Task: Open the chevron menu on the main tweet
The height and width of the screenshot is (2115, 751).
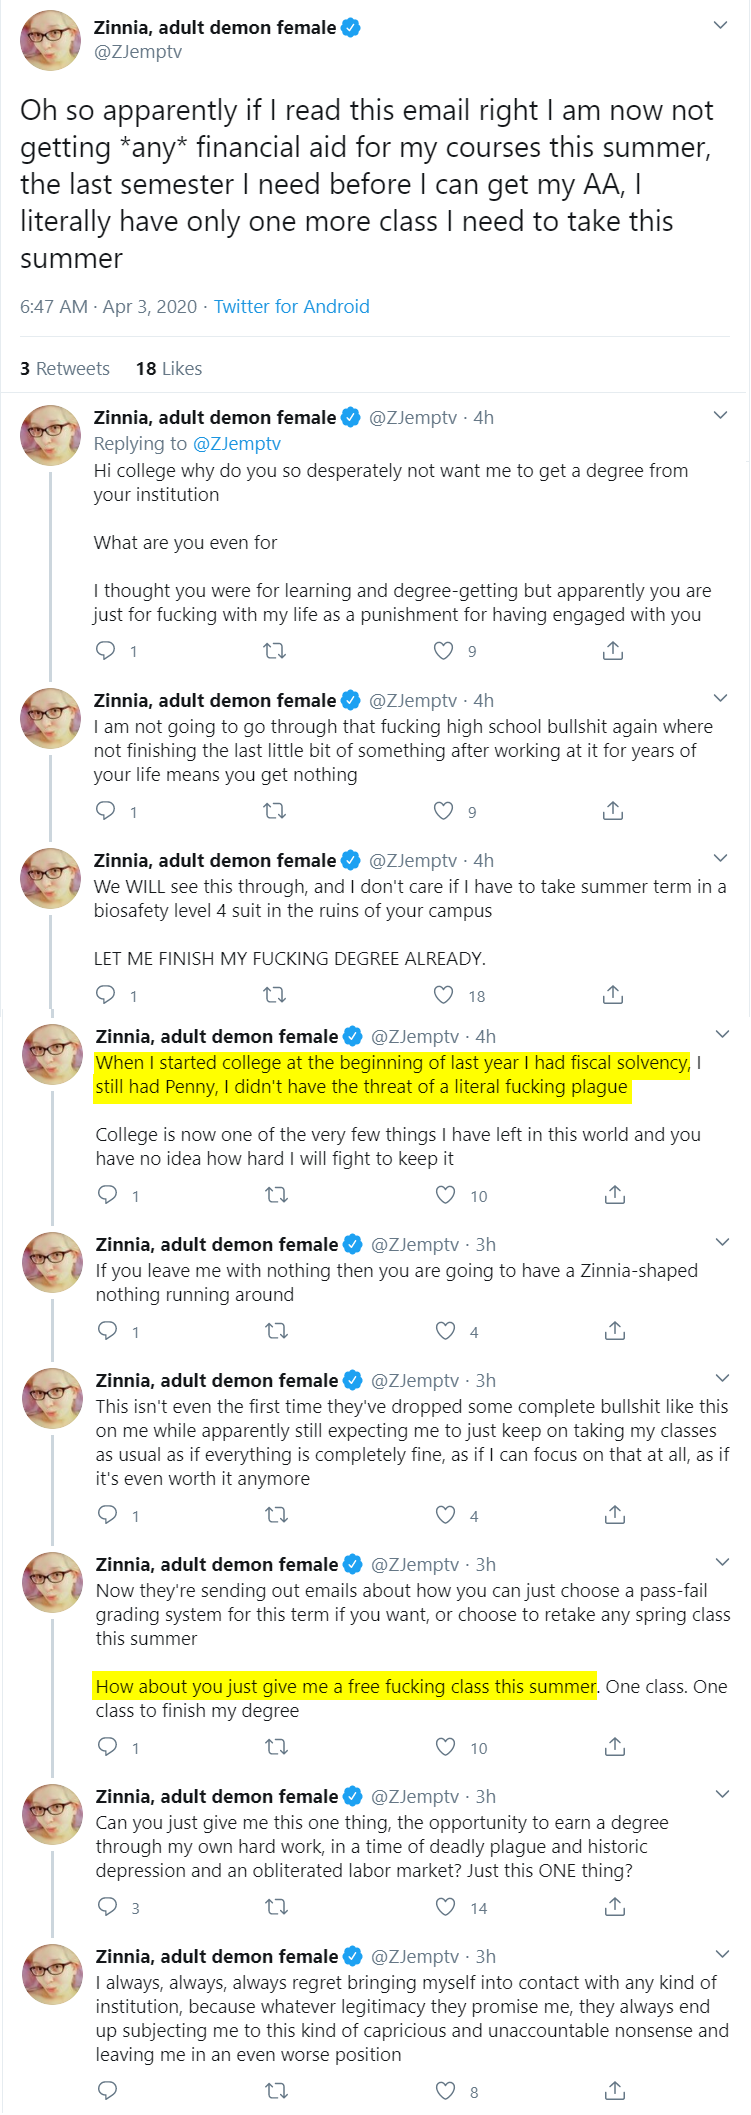Action: point(720,25)
